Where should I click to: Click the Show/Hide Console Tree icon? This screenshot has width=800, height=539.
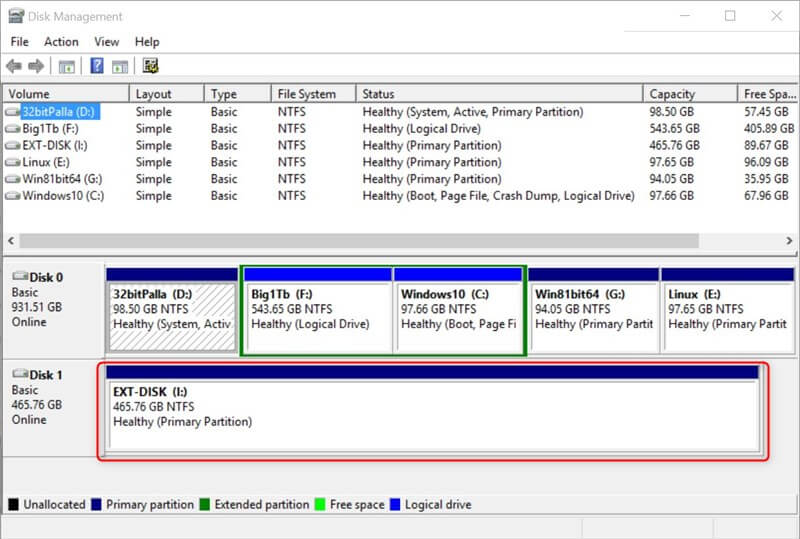66,66
